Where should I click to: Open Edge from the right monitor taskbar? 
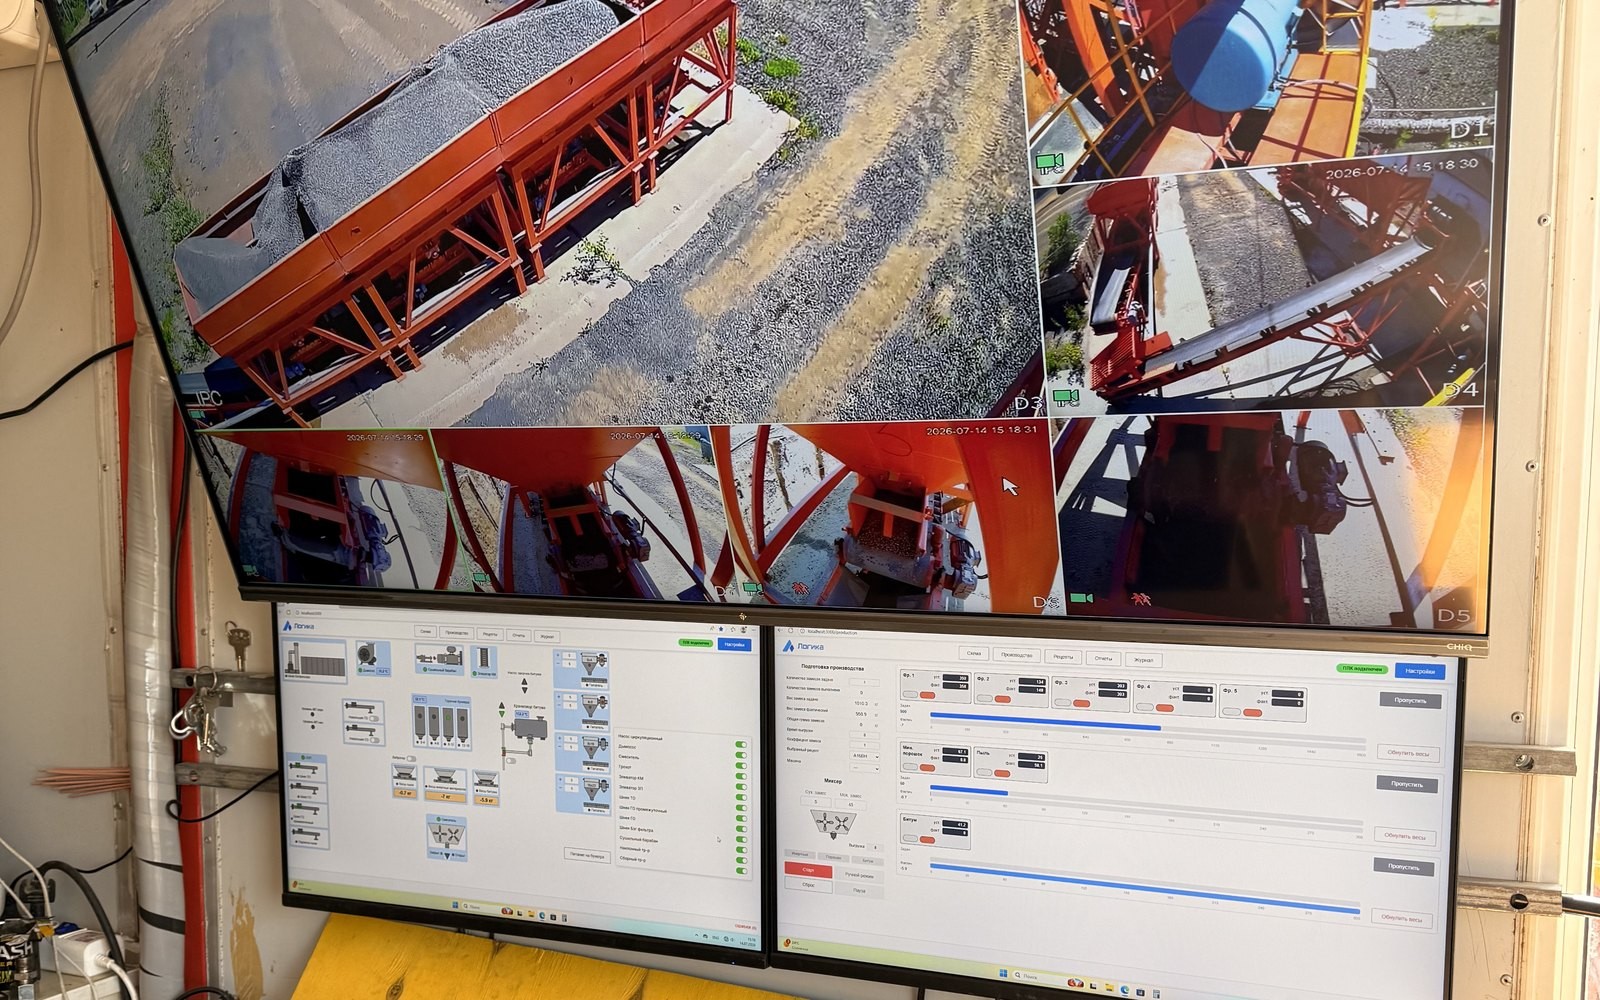[1127, 988]
